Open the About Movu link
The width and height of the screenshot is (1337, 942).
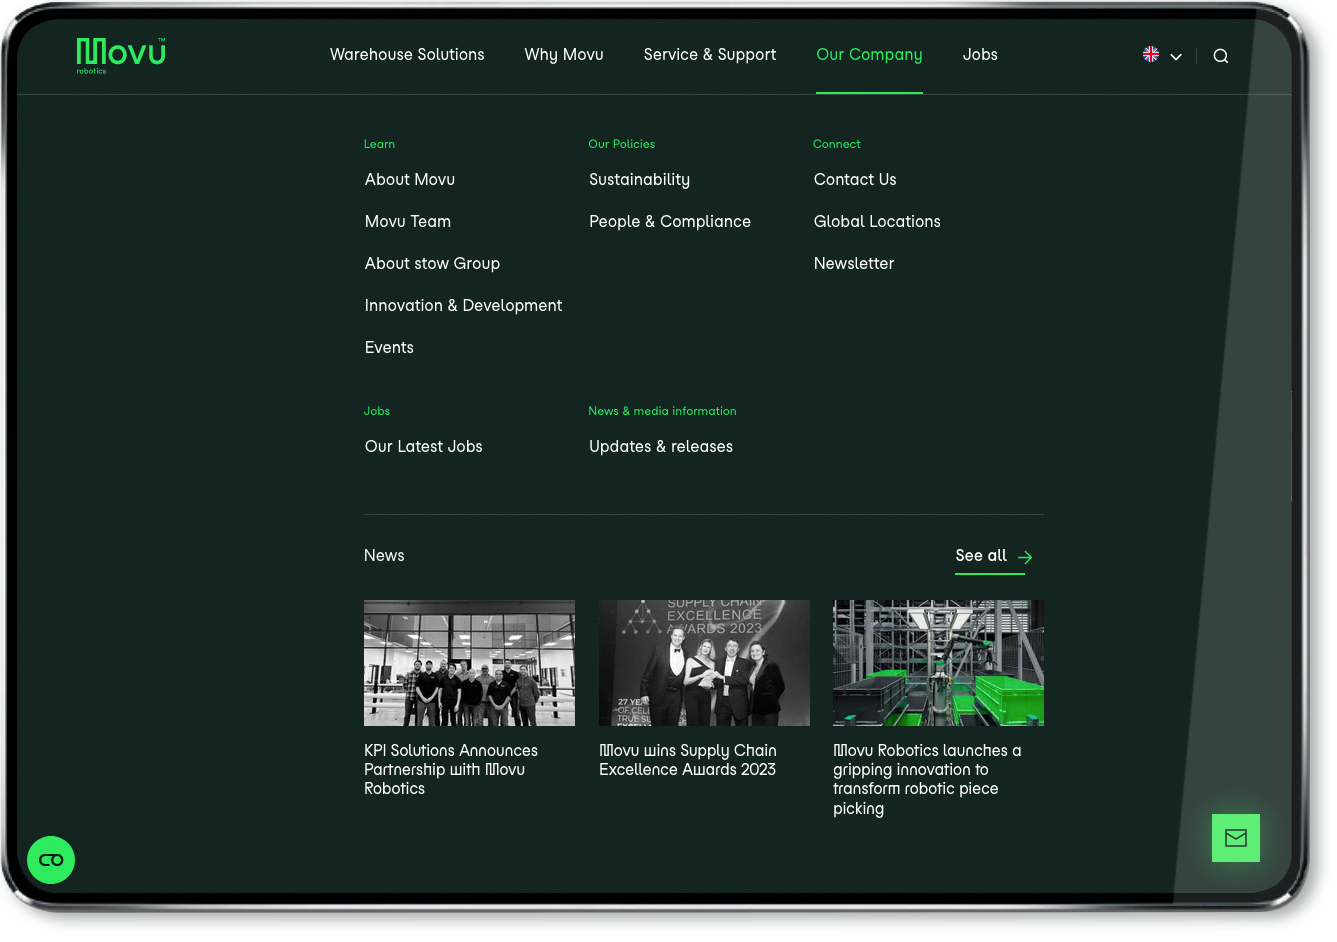click(x=410, y=180)
